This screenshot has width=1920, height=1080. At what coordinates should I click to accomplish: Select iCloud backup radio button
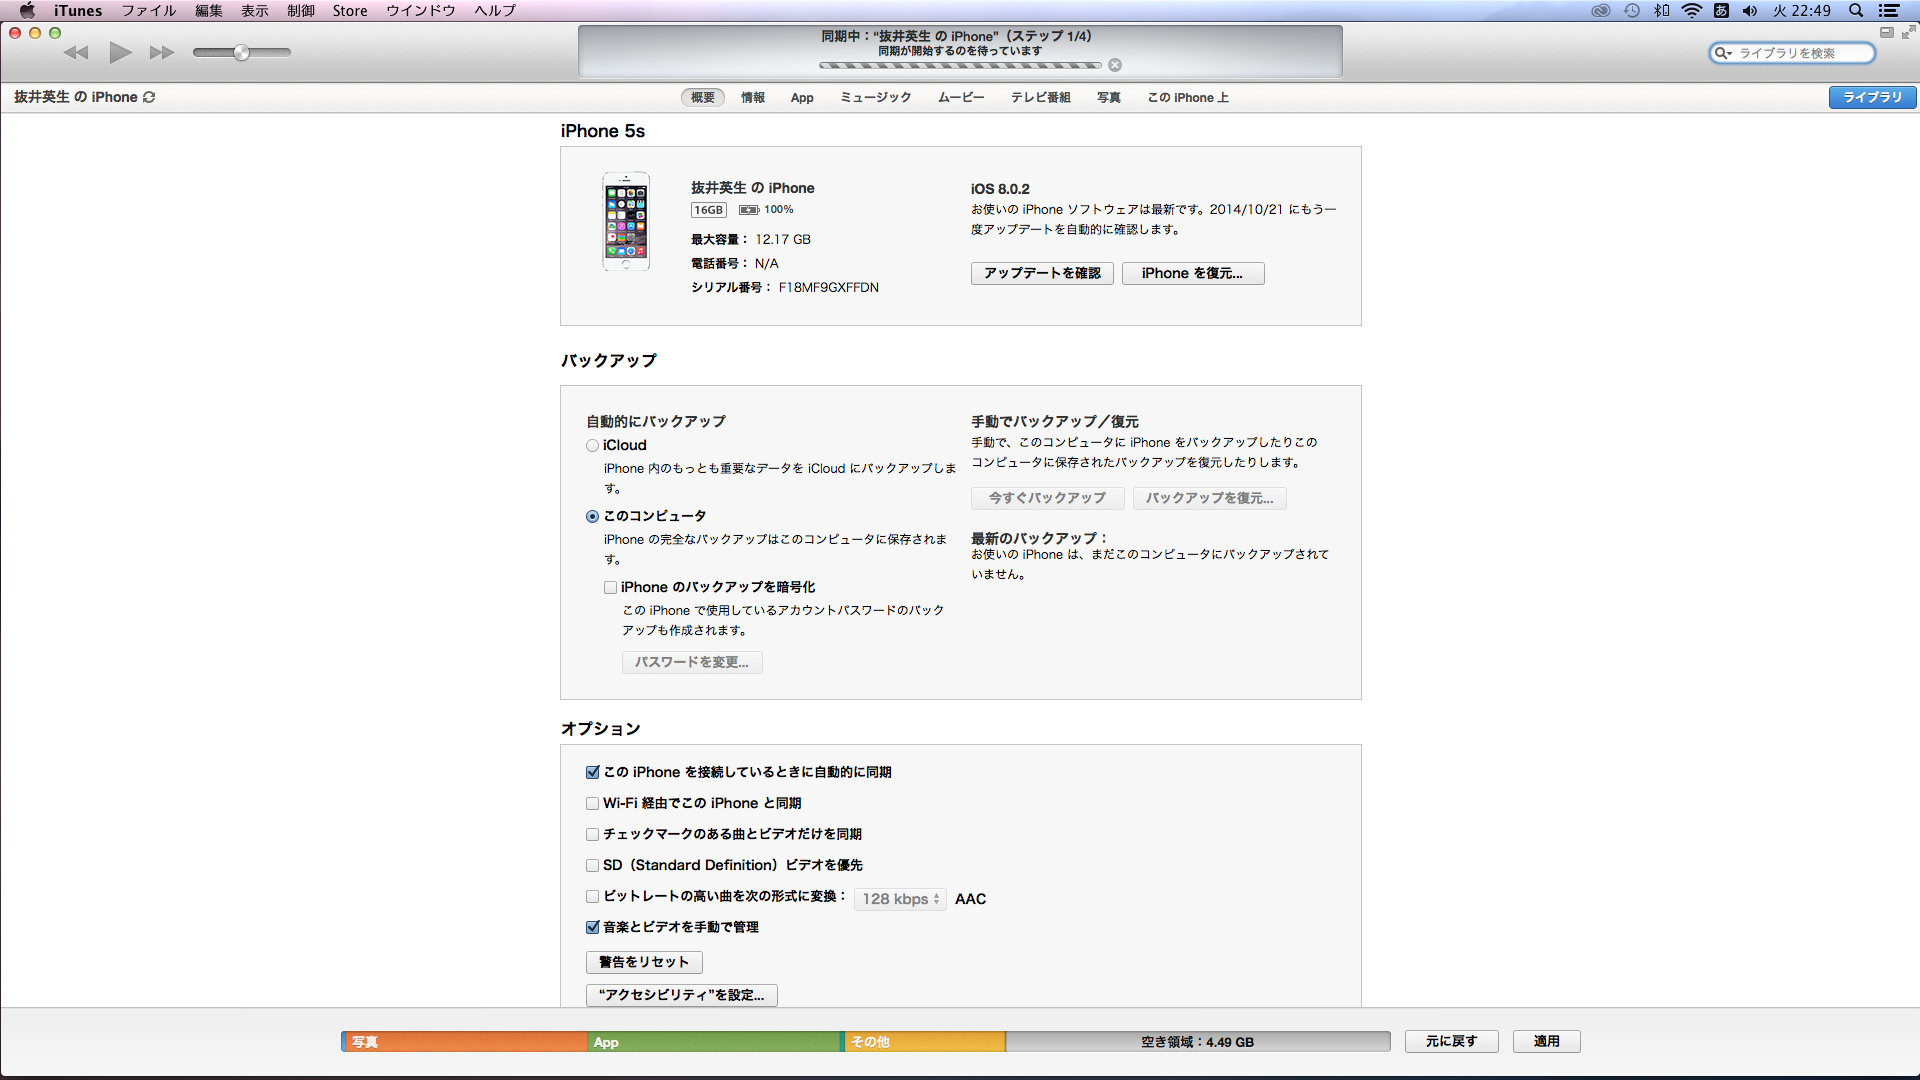click(592, 446)
